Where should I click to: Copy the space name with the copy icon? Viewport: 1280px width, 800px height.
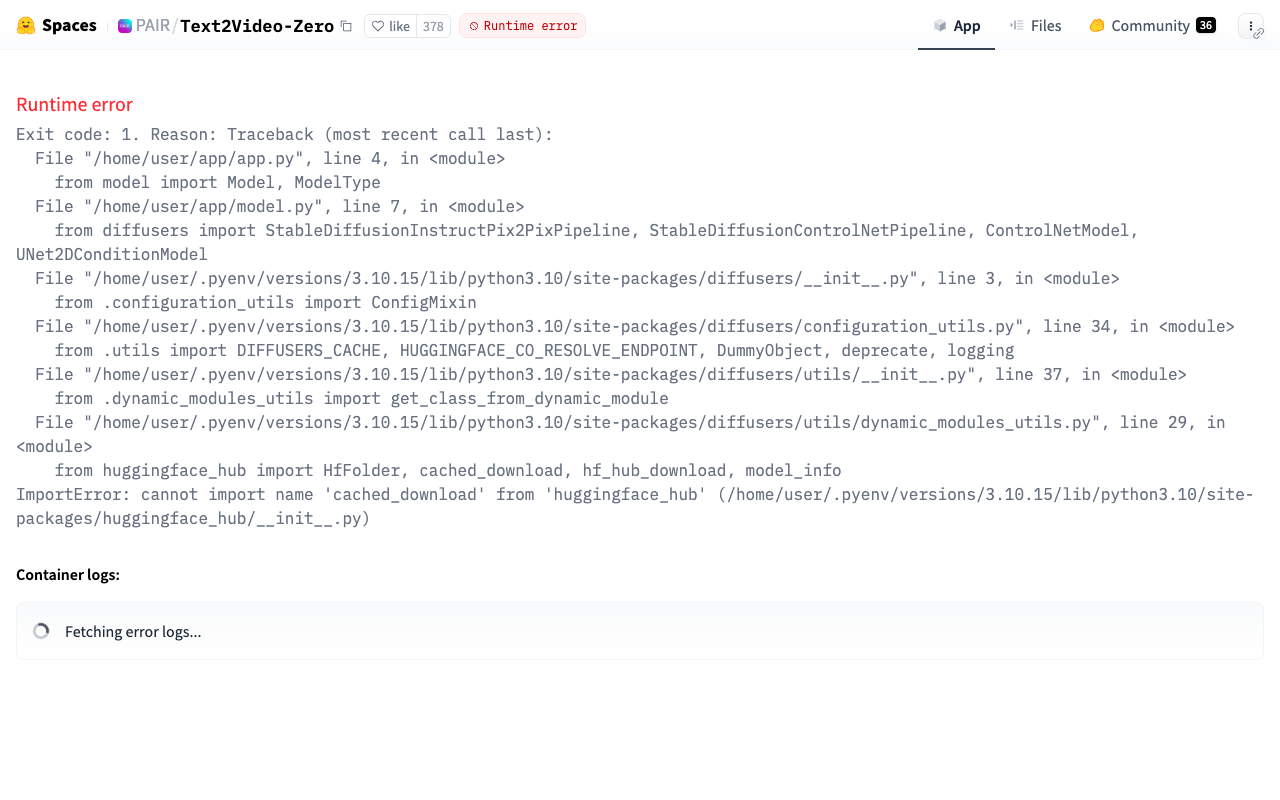point(346,26)
